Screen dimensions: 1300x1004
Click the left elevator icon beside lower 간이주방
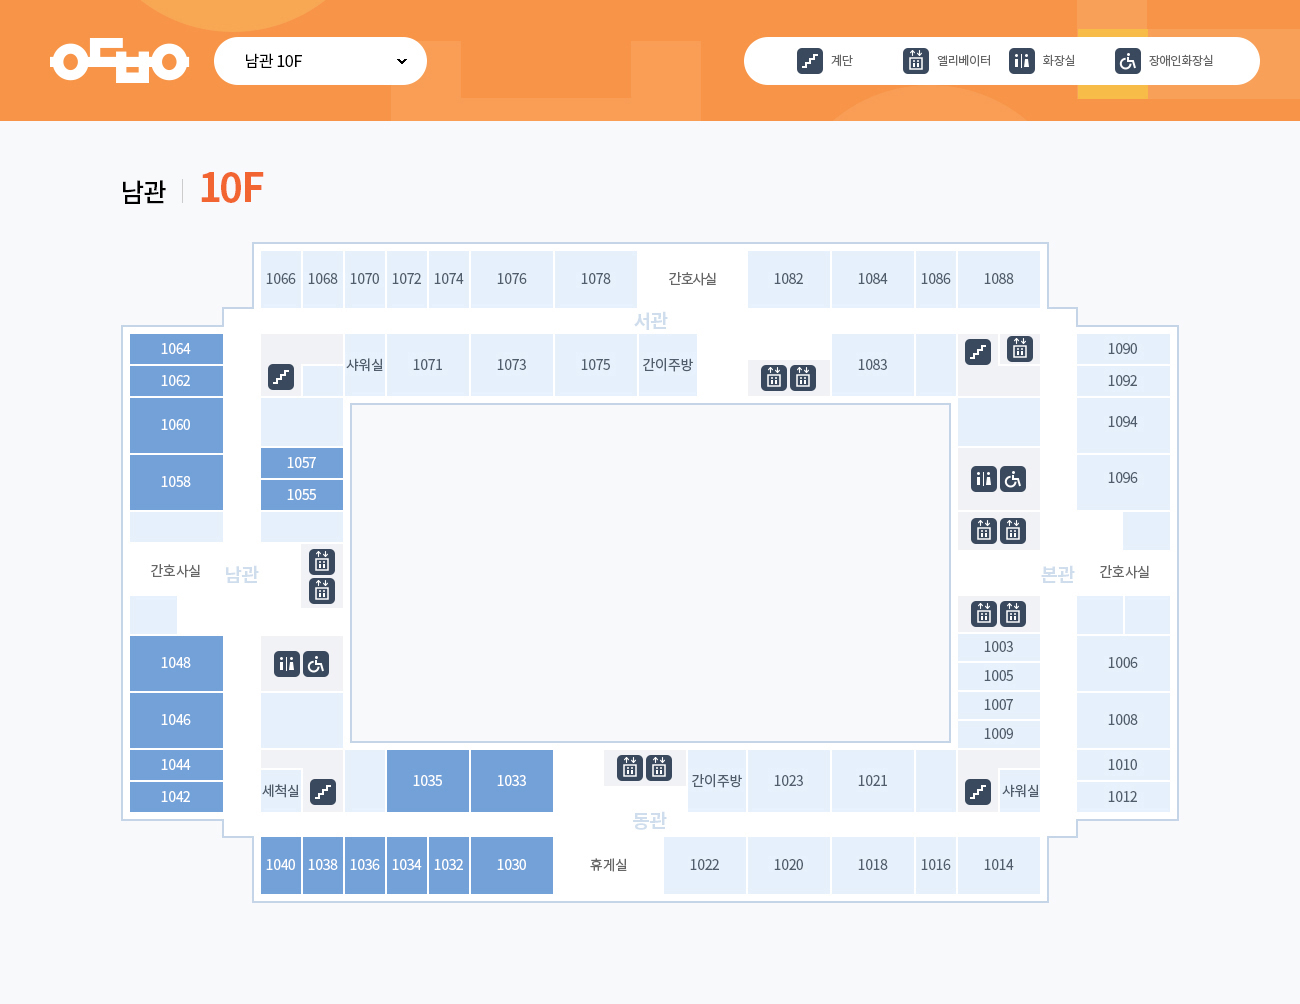pos(630,767)
